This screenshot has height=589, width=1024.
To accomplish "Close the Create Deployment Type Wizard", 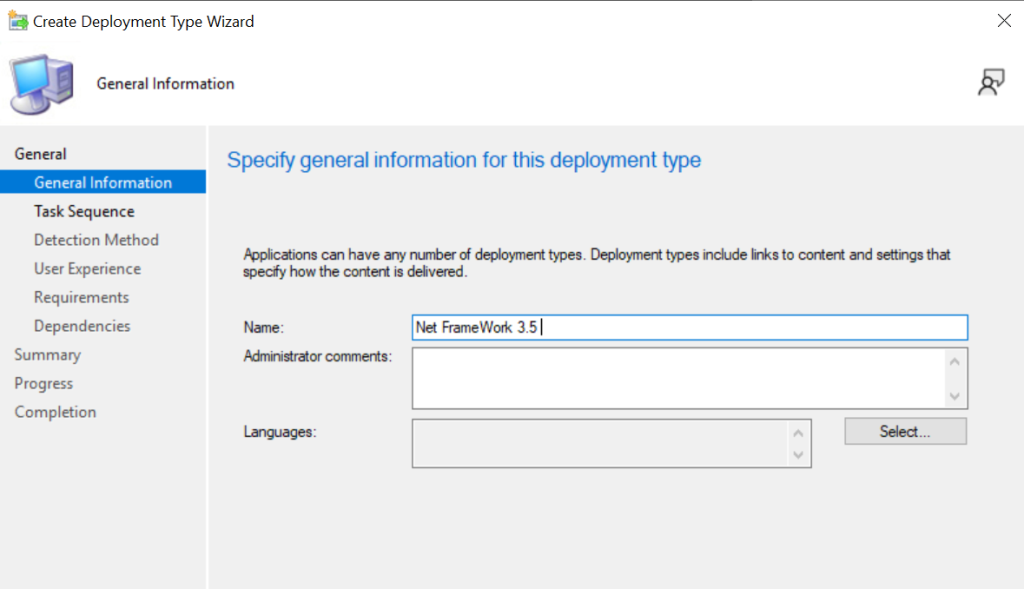I will 1004,21.
